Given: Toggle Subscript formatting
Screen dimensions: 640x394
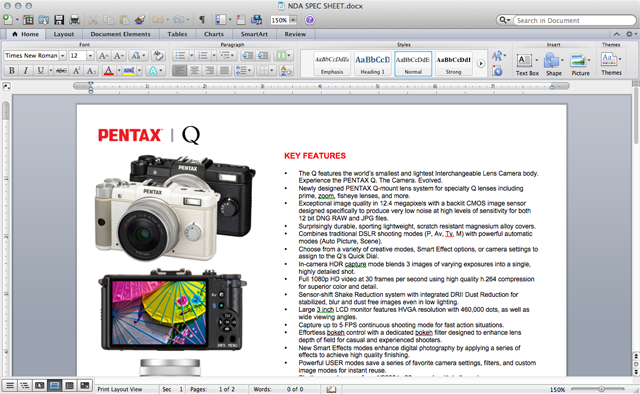Looking at the screenshot, I should pyautogui.click(x=91, y=71).
